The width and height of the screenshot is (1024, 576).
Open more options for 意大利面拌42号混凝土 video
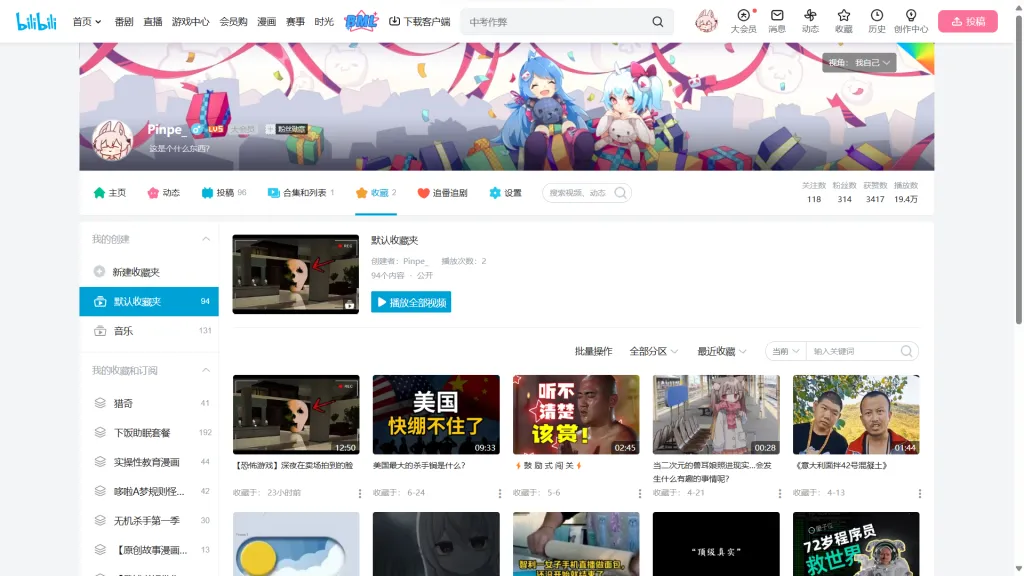point(920,493)
